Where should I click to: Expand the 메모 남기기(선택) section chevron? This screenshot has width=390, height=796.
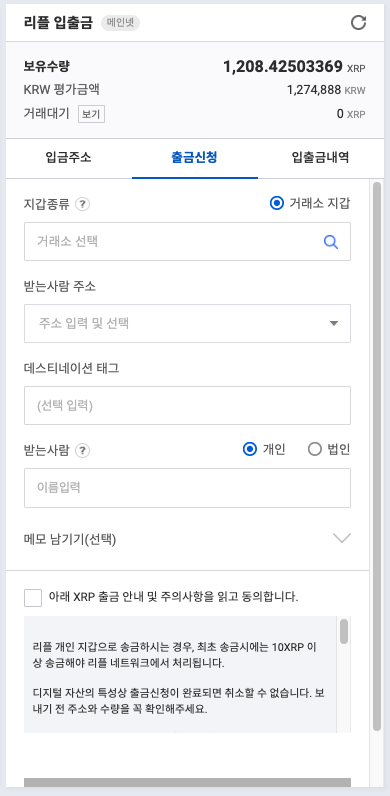click(342, 538)
